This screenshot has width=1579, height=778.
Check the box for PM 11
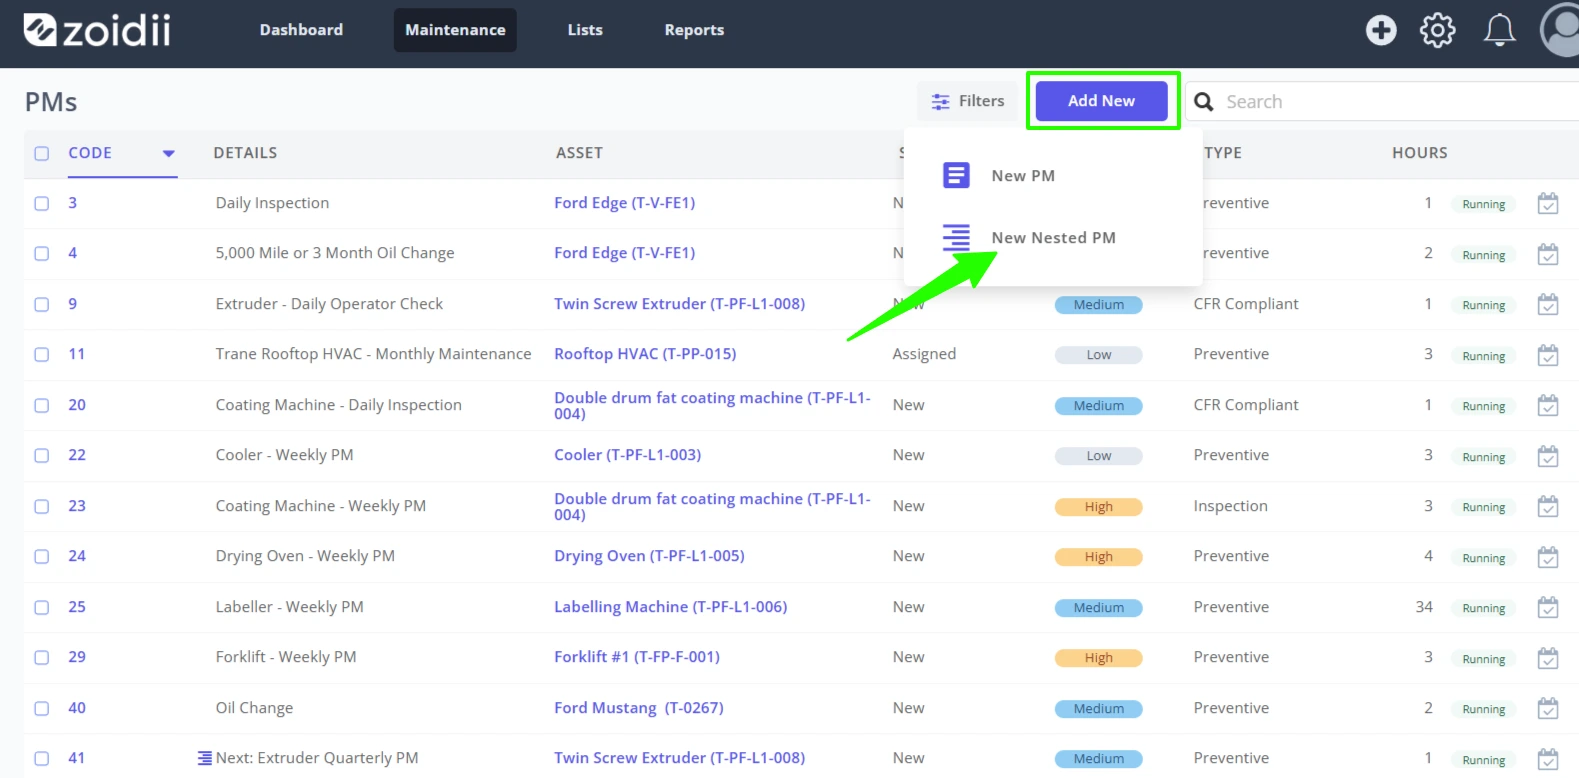click(42, 354)
